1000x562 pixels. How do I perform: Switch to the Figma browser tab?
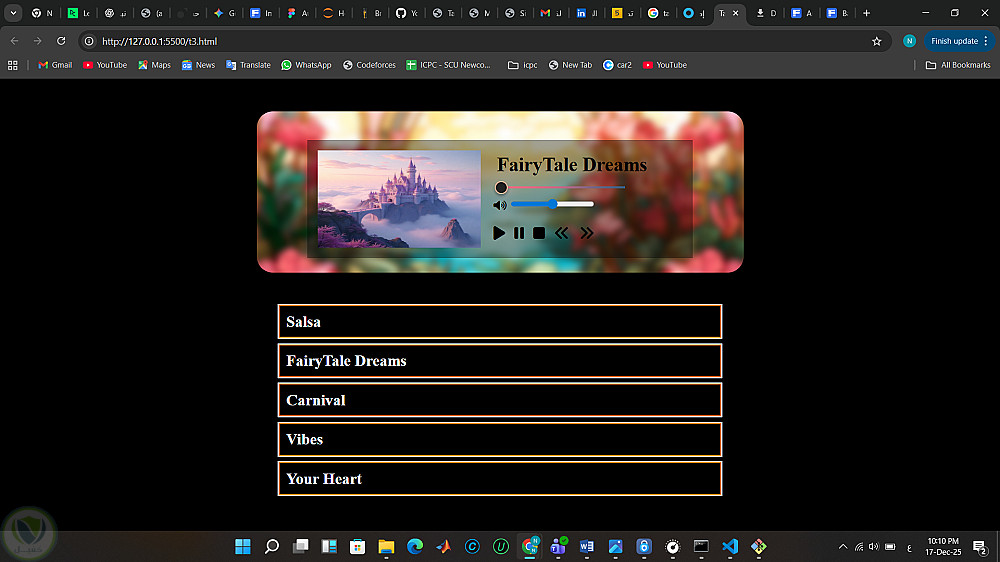(x=297, y=13)
